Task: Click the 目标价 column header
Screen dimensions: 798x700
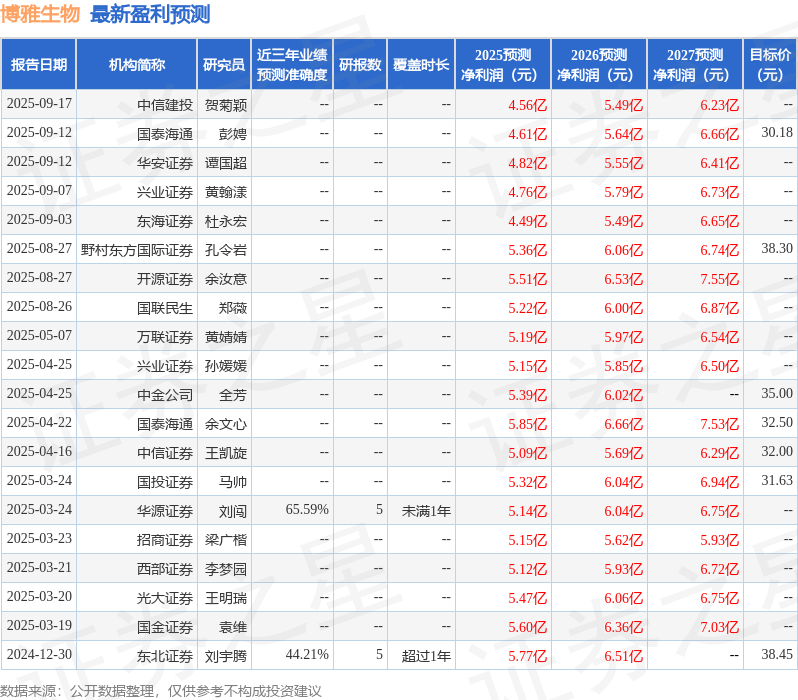Action: (x=770, y=65)
